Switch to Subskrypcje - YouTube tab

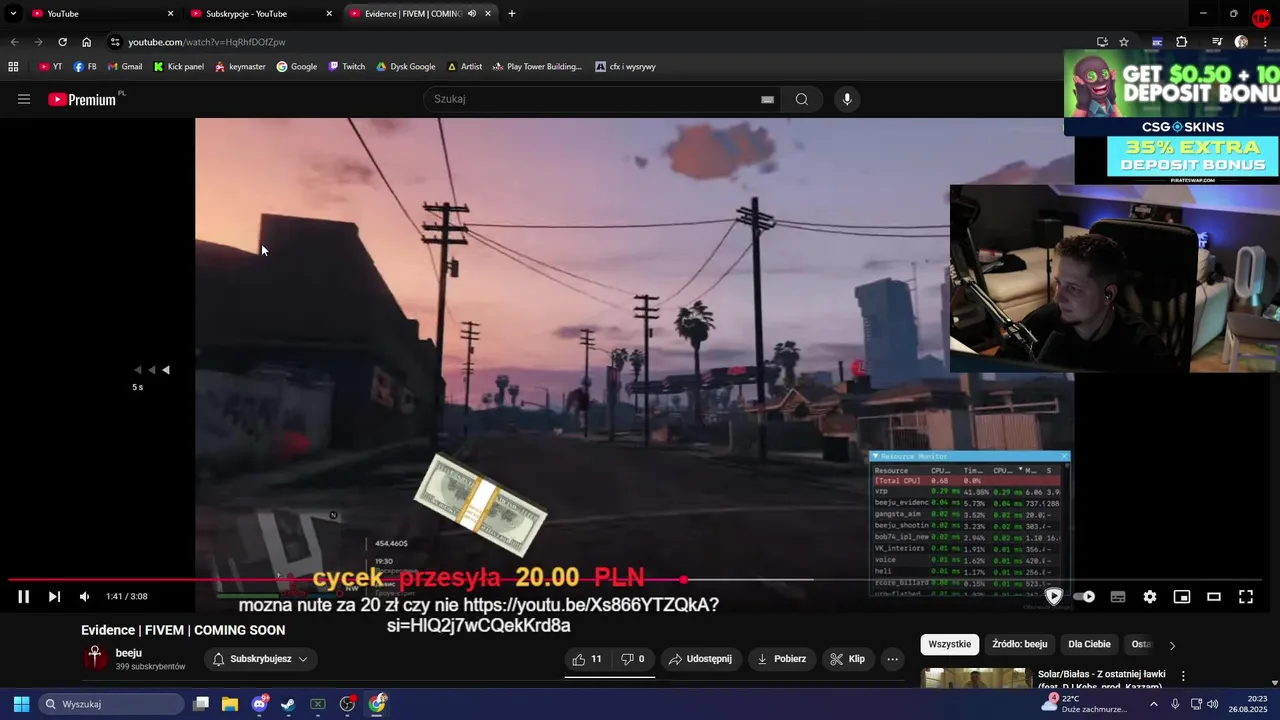point(260,14)
